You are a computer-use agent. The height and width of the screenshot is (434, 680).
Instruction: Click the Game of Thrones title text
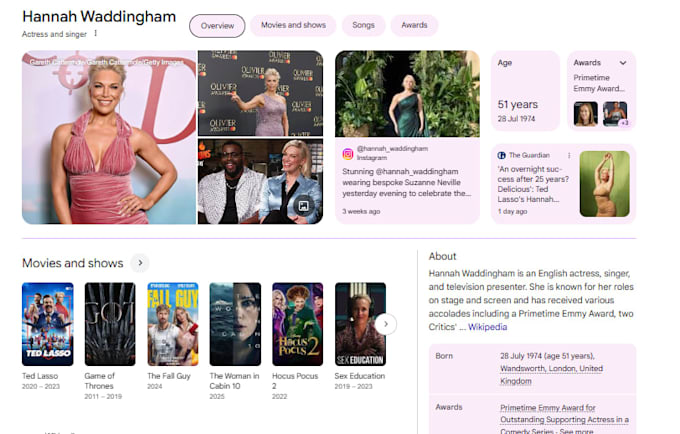[100, 381]
